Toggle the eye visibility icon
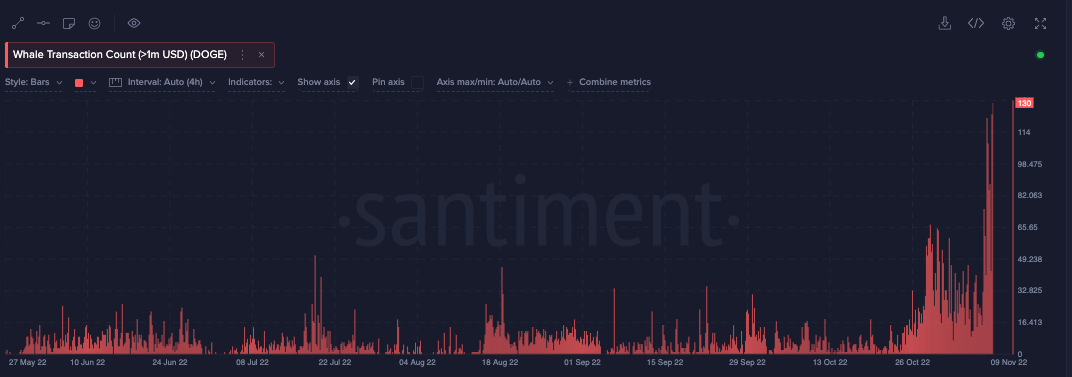The height and width of the screenshot is (377, 1072). 134,23
